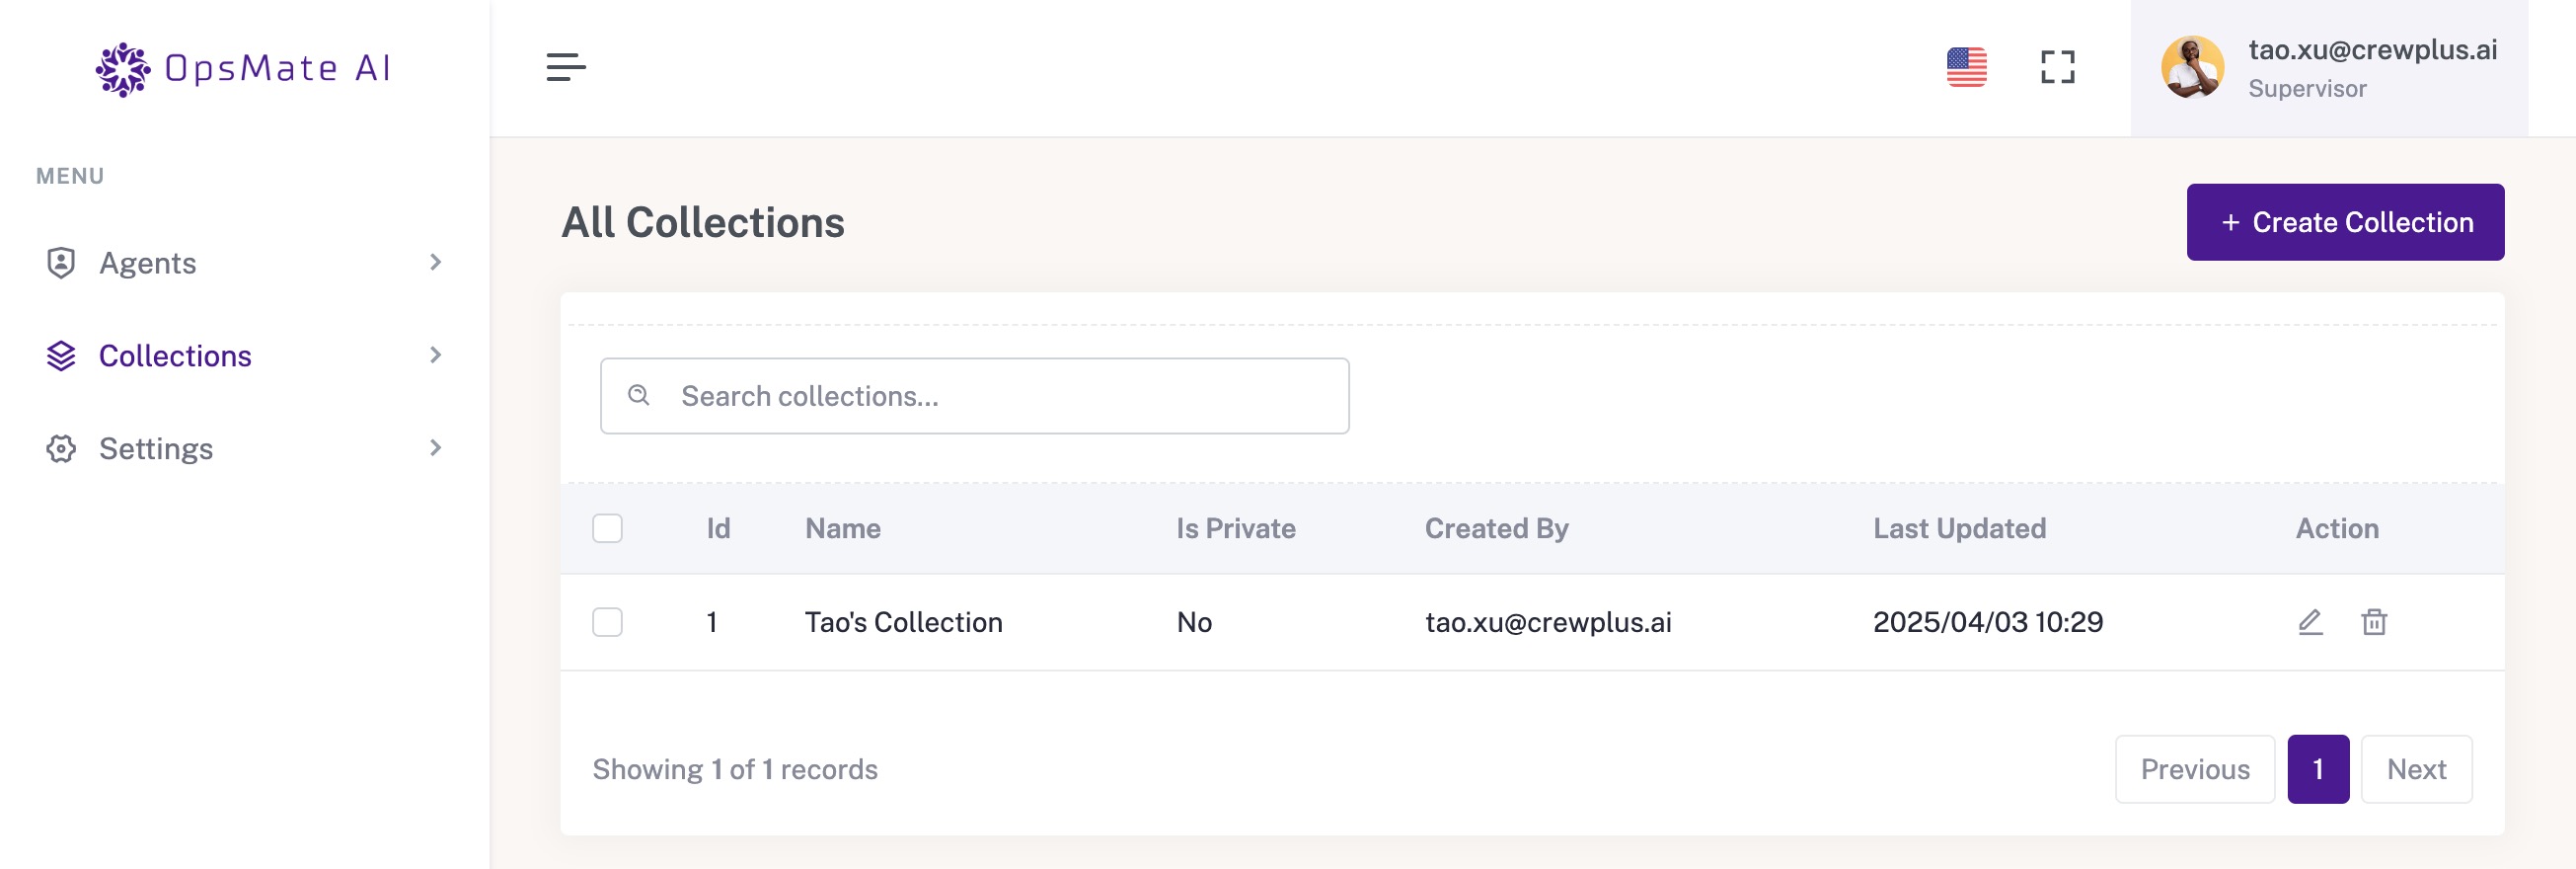Click the Create Collection button
The width and height of the screenshot is (2576, 869).
(x=2345, y=222)
